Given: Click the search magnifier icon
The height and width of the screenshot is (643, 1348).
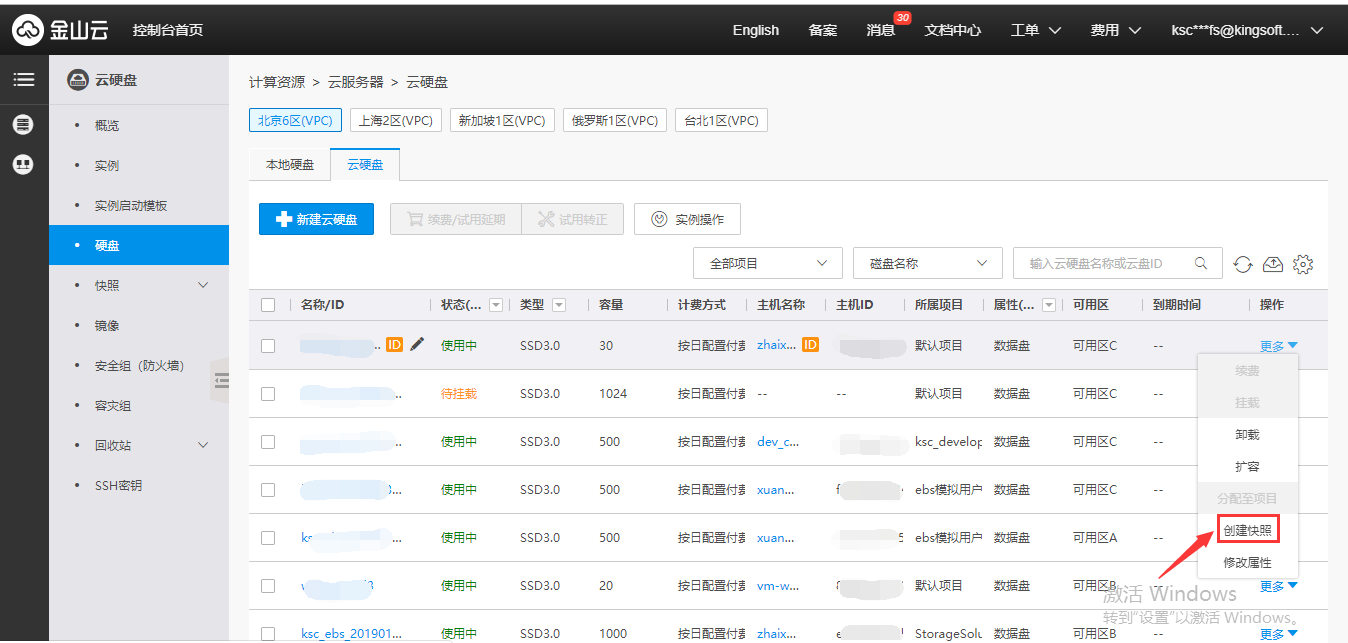Looking at the screenshot, I should [x=1201, y=263].
